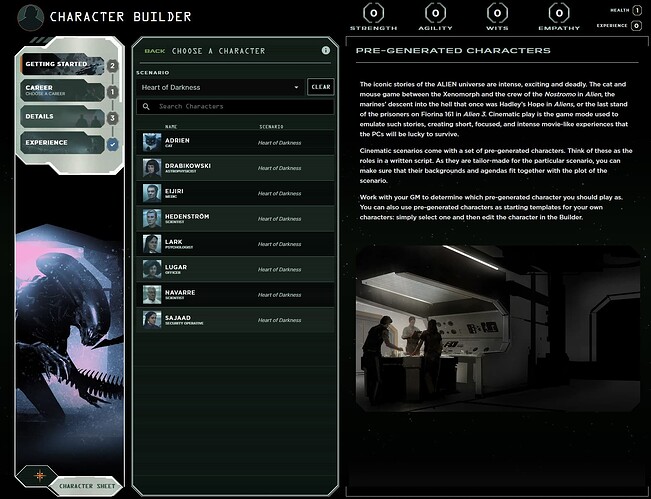This screenshot has width=651, height=499.
Task: Click Sajaad's portrait
Action: 152,320
